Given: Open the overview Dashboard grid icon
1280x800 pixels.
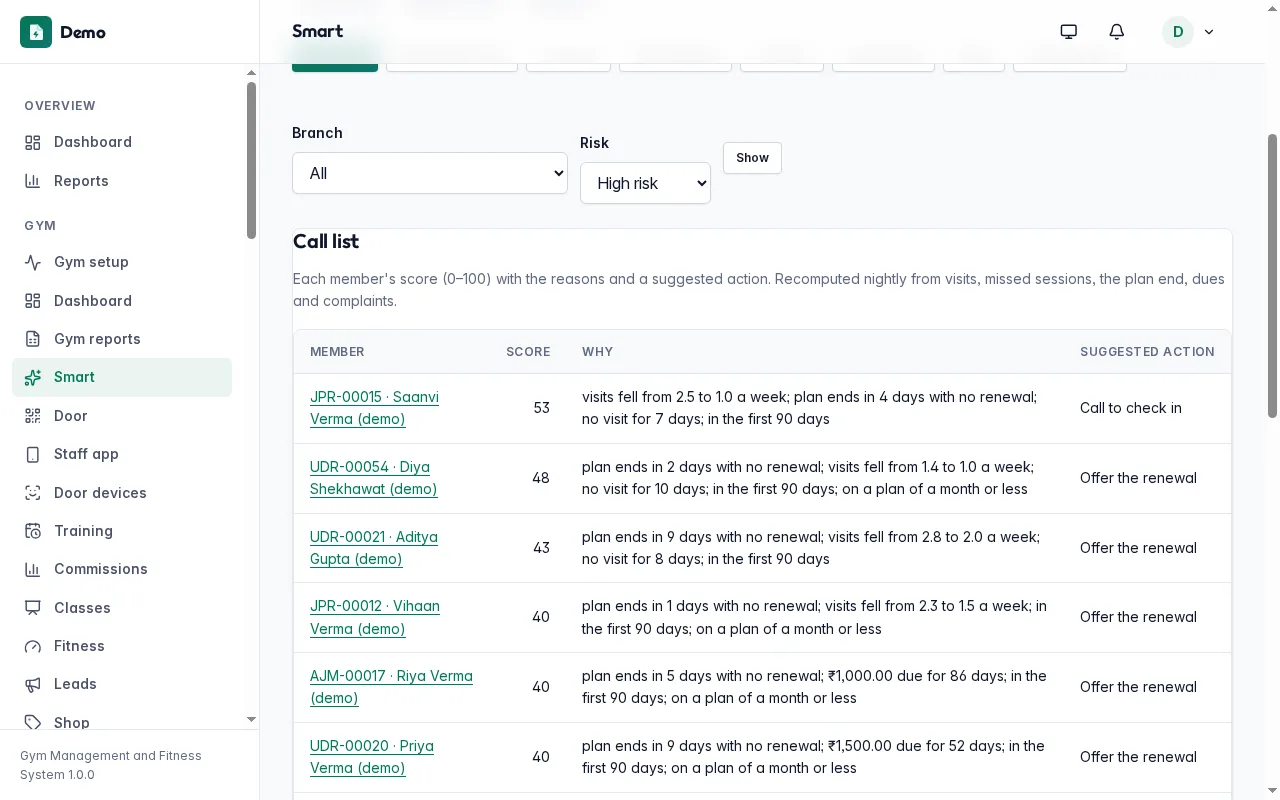Looking at the screenshot, I should coord(33,142).
